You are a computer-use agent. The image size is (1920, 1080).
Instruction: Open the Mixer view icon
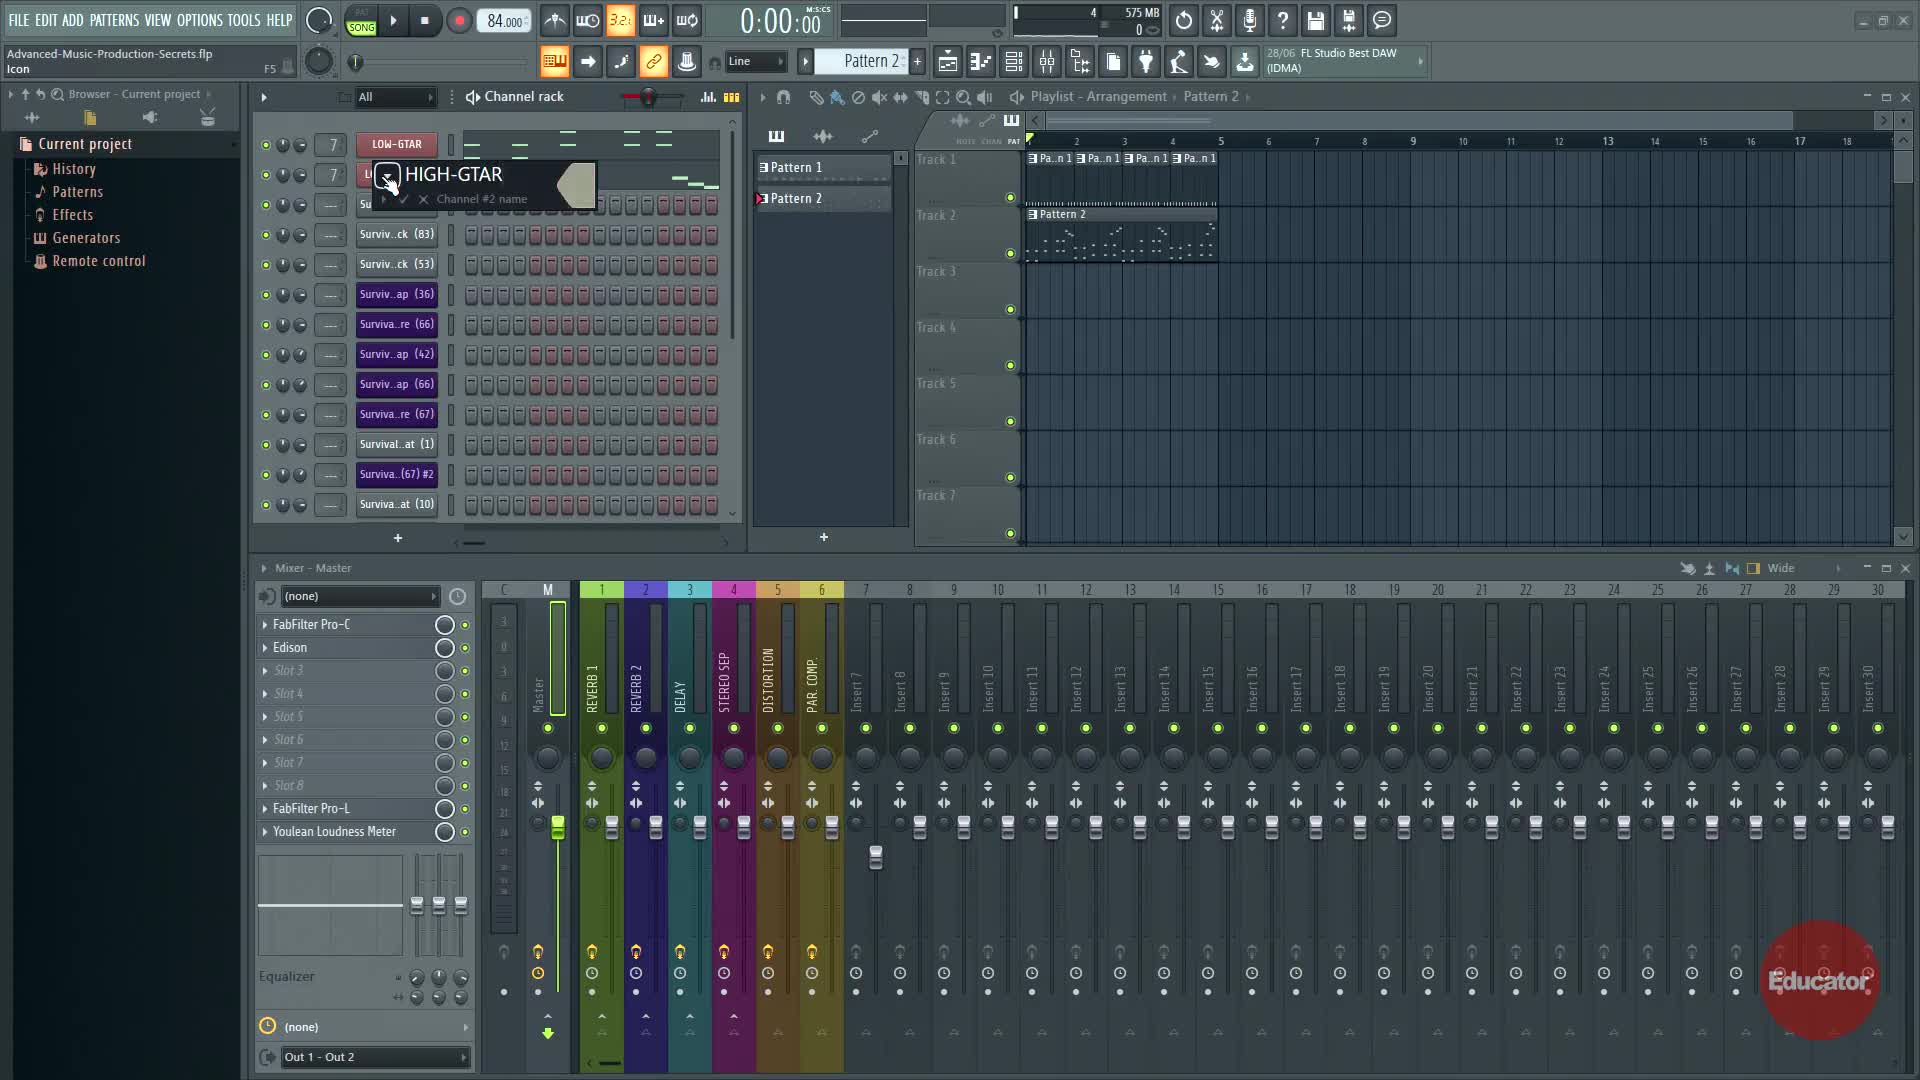1047,62
